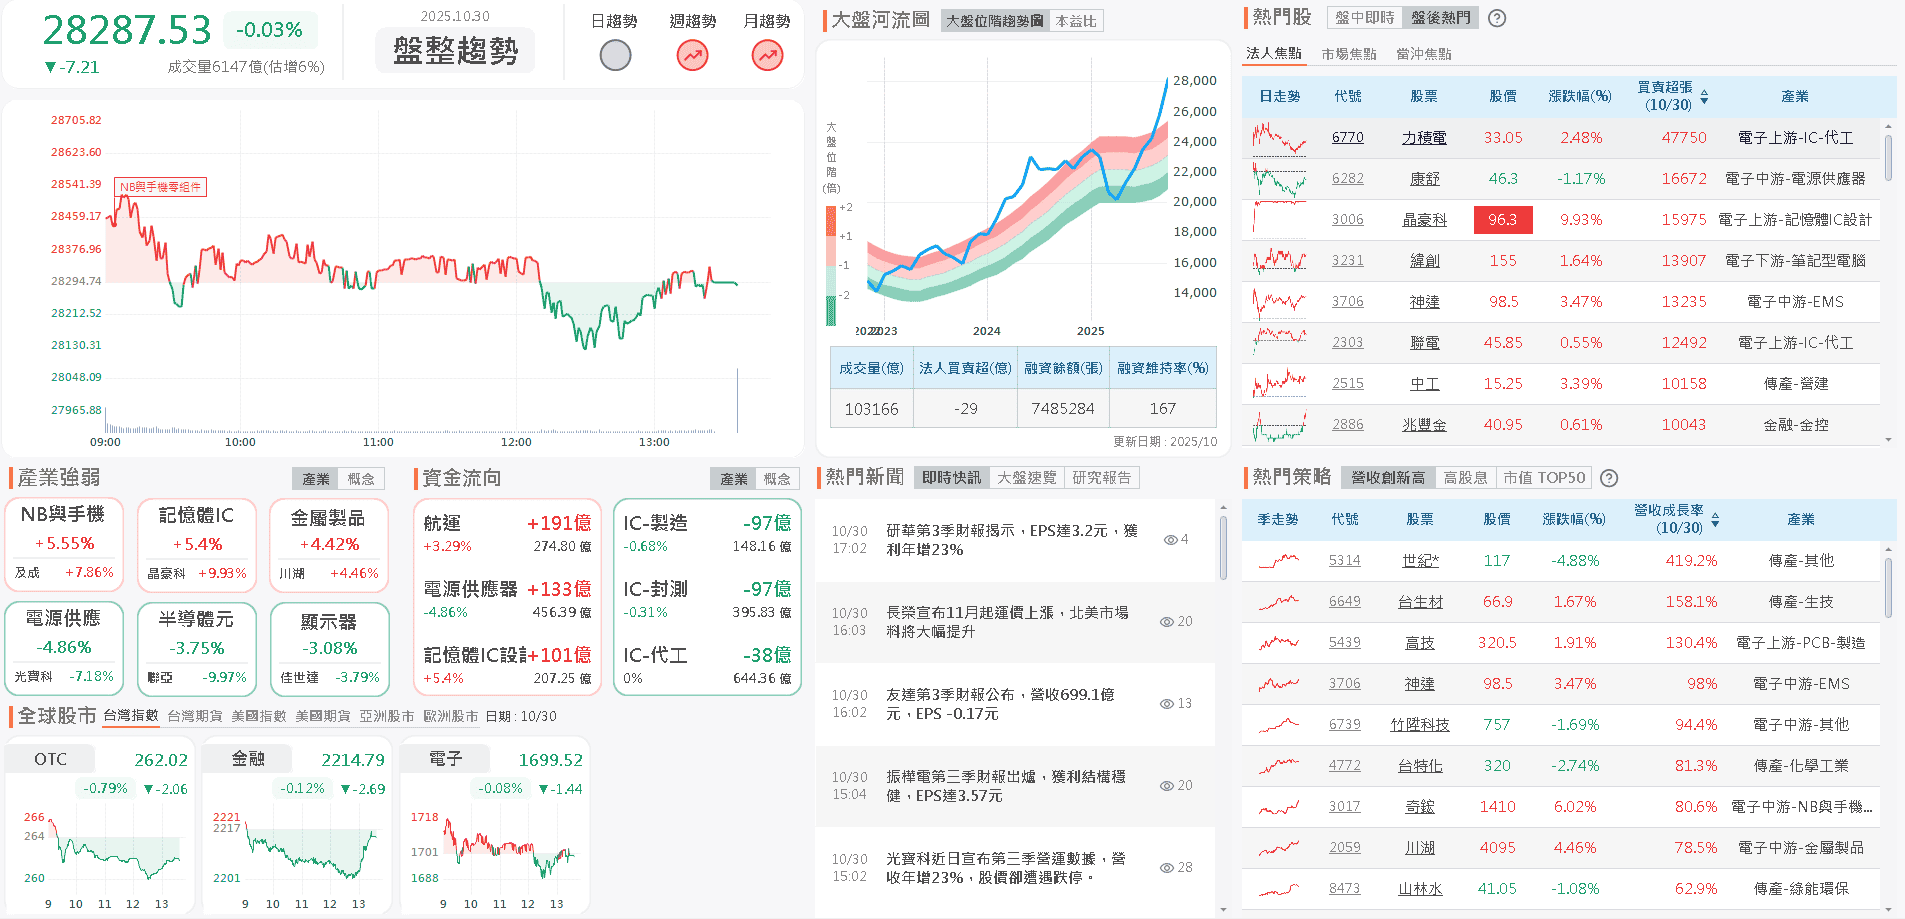
Task: Click the 週趨勢 red upward trend icon
Action: coord(691,55)
